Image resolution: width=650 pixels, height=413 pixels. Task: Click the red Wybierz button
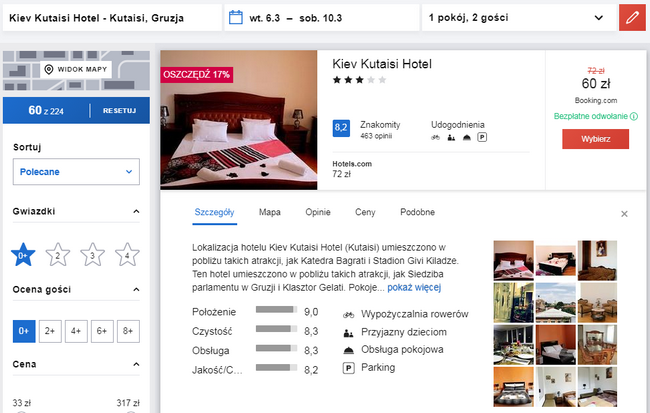pyautogui.click(x=595, y=139)
